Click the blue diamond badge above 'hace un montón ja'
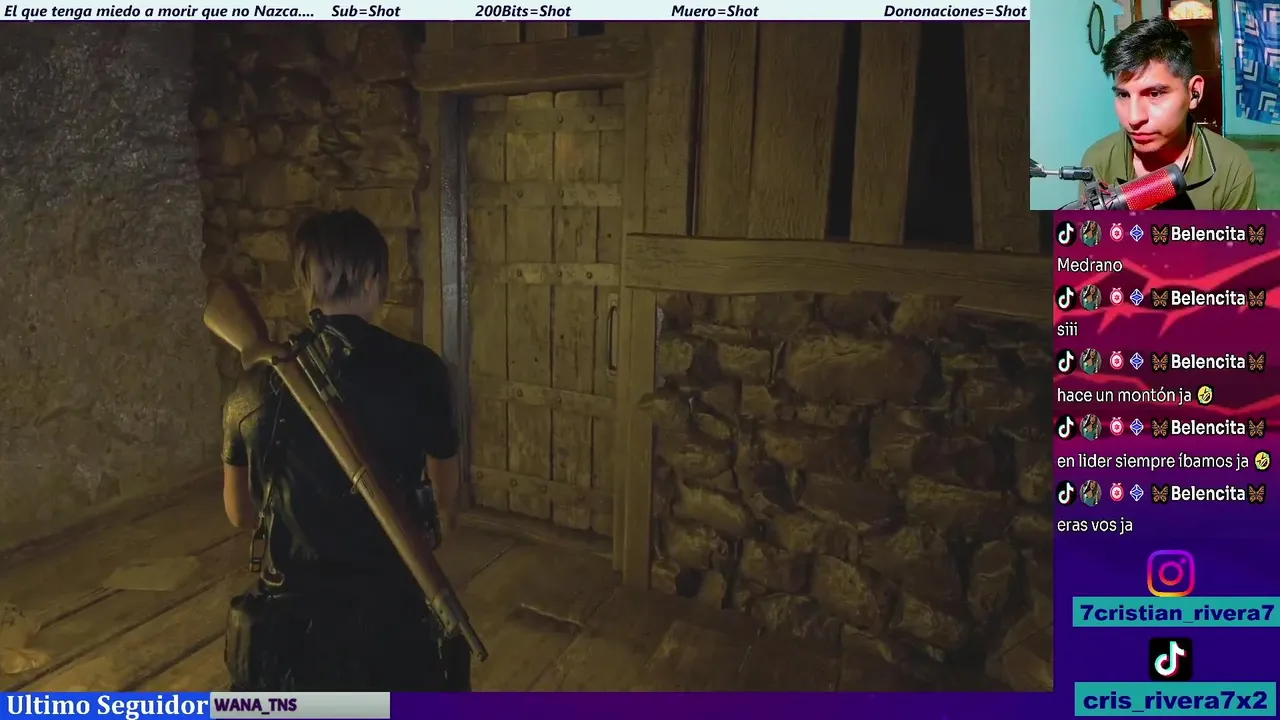Viewport: 1280px width, 720px height. (1137, 362)
